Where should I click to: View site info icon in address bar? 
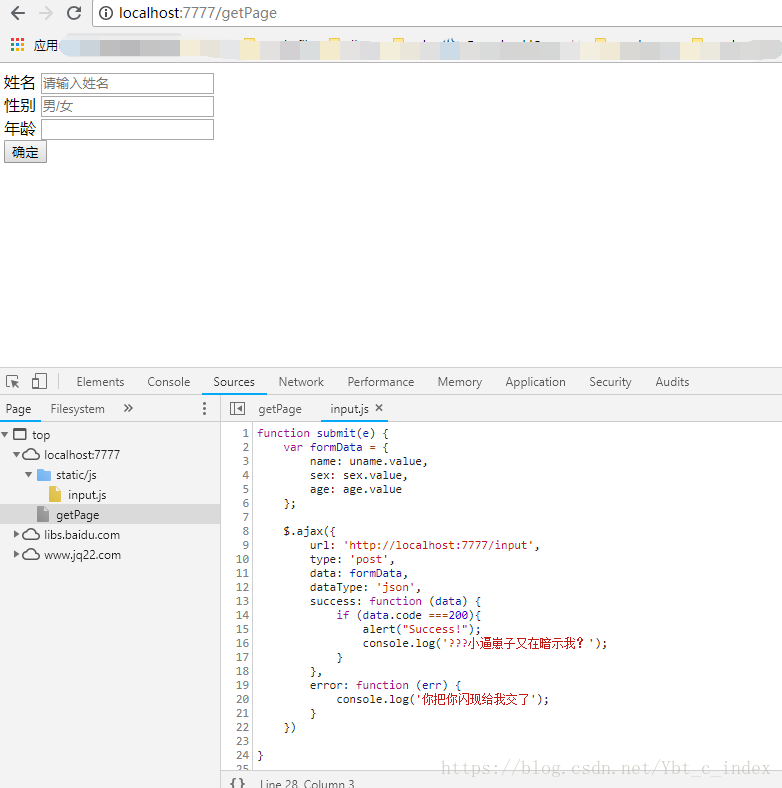pyautogui.click(x=106, y=13)
